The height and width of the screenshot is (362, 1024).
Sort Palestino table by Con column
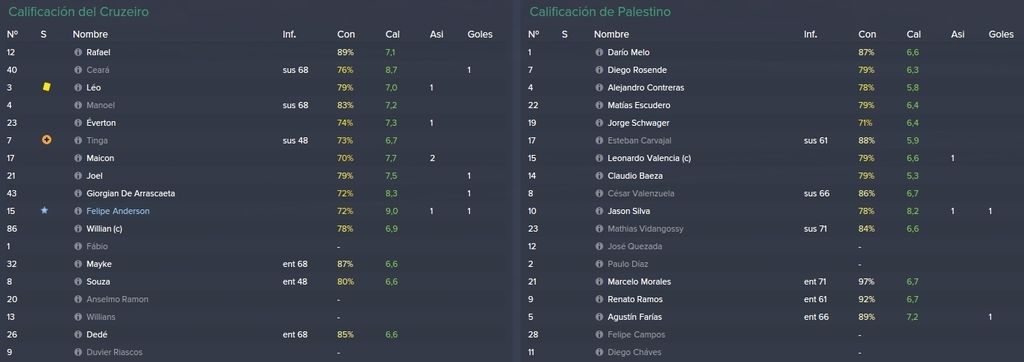(x=867, y=34)
